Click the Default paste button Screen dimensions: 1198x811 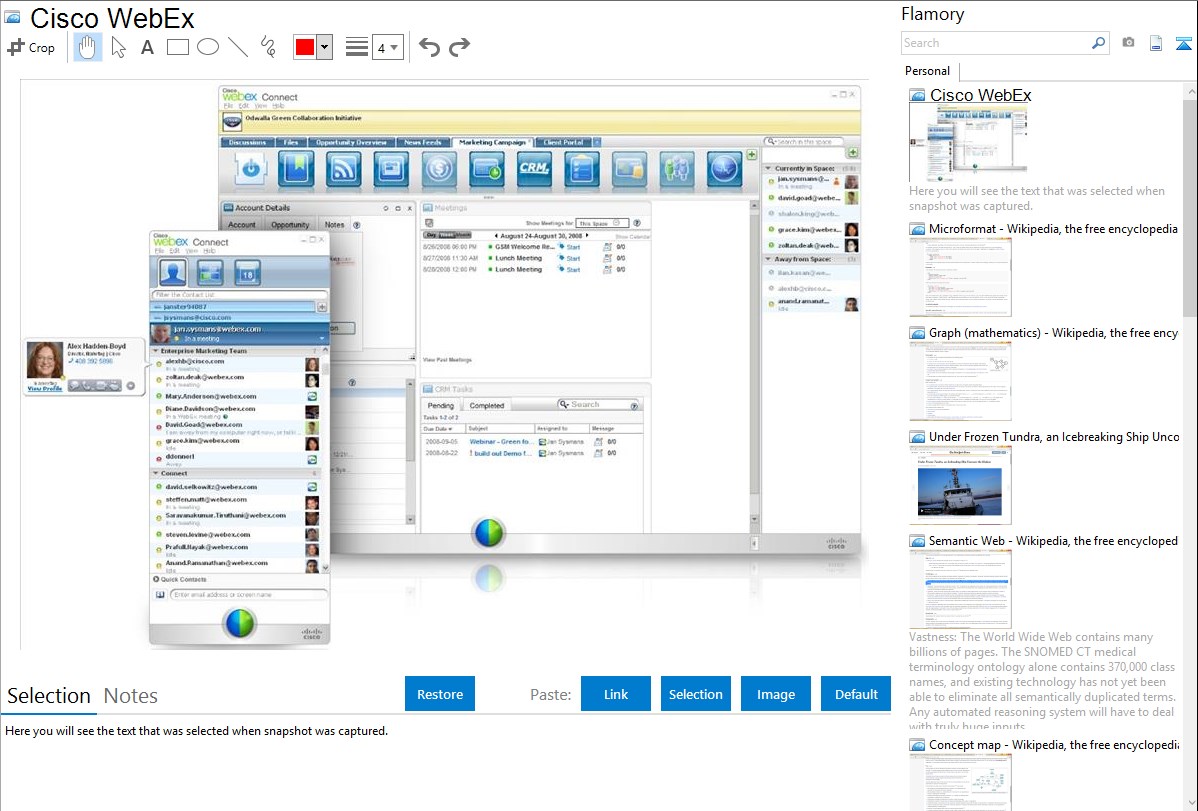pyautogui.click(x=856, y=694)
